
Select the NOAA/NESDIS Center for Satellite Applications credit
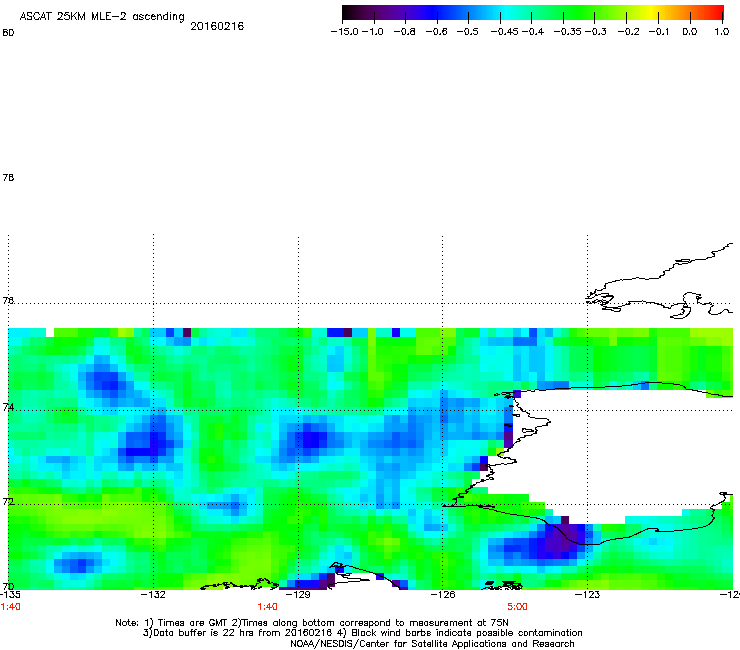432,644
